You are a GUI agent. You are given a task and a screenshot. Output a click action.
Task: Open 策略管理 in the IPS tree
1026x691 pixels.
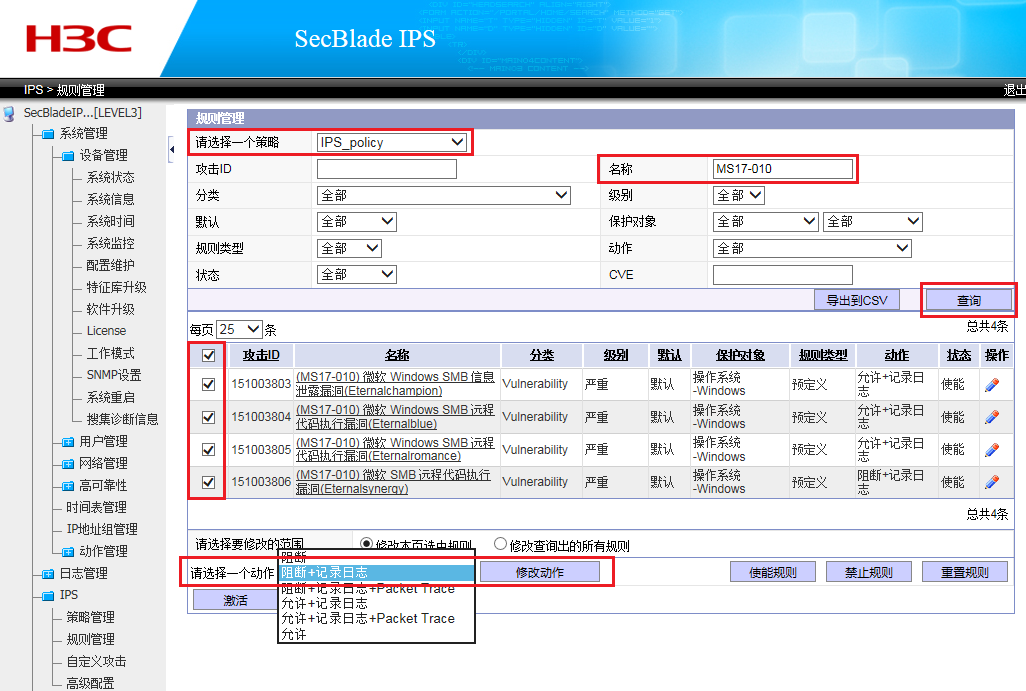point(90,617)
